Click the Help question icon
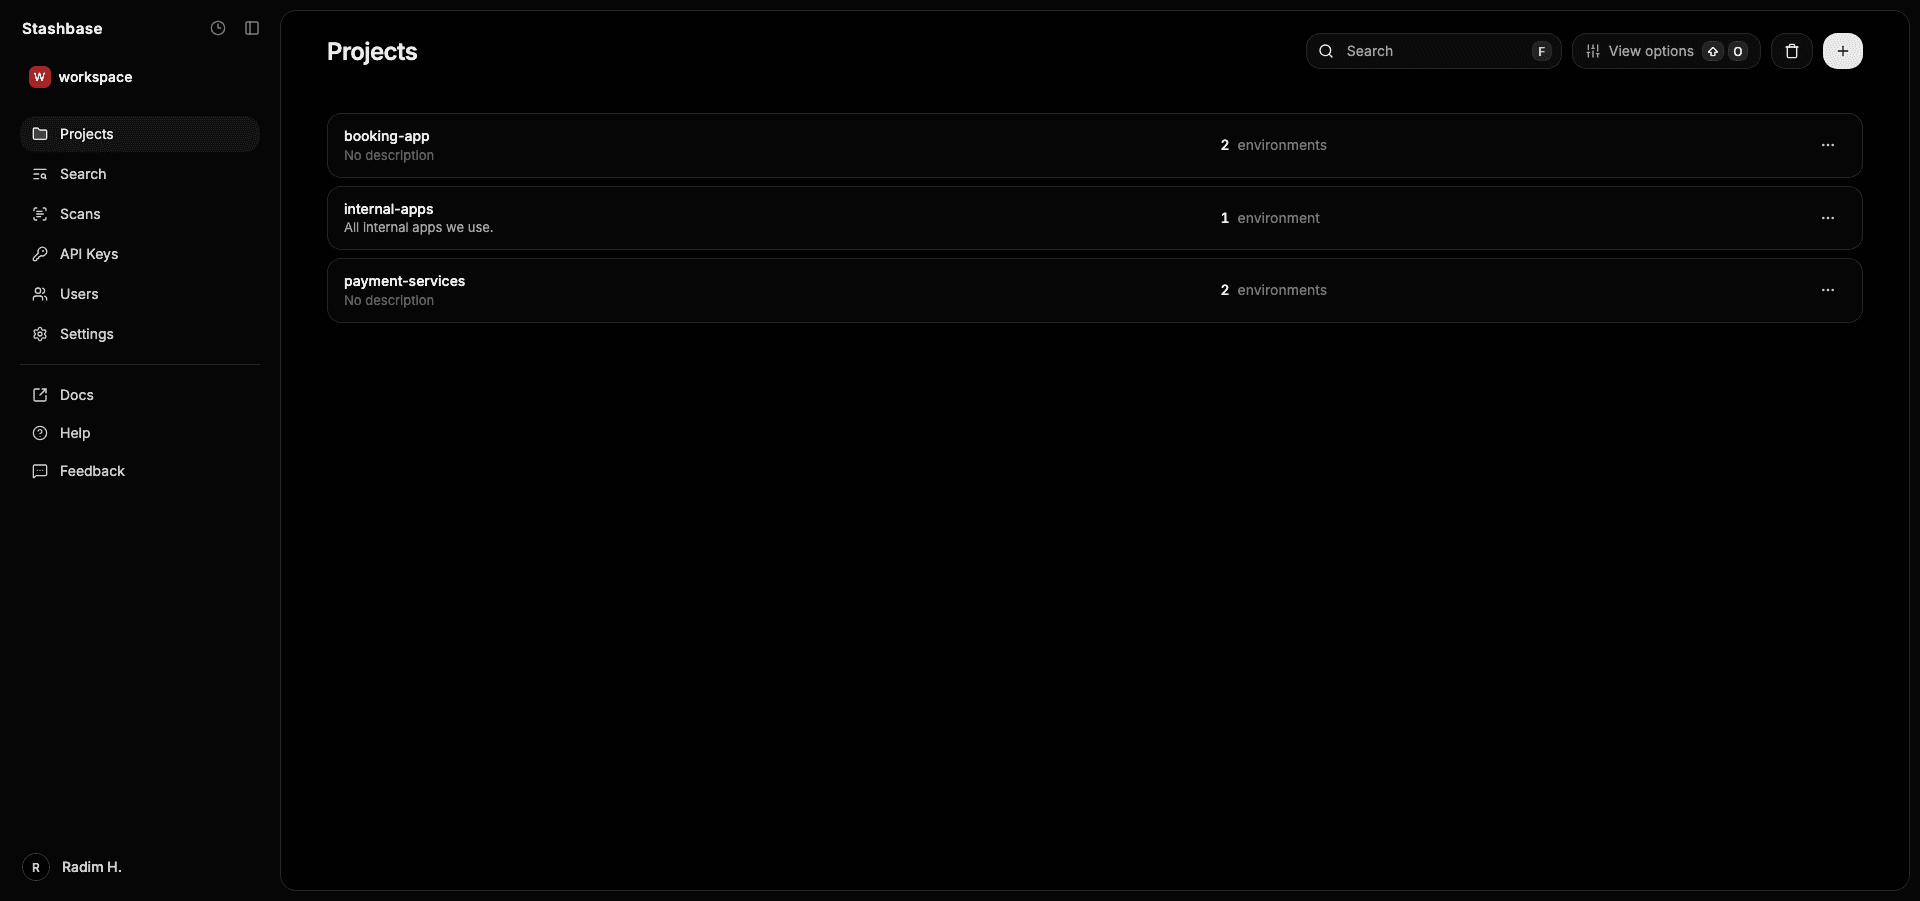 [x=40, y=433]
